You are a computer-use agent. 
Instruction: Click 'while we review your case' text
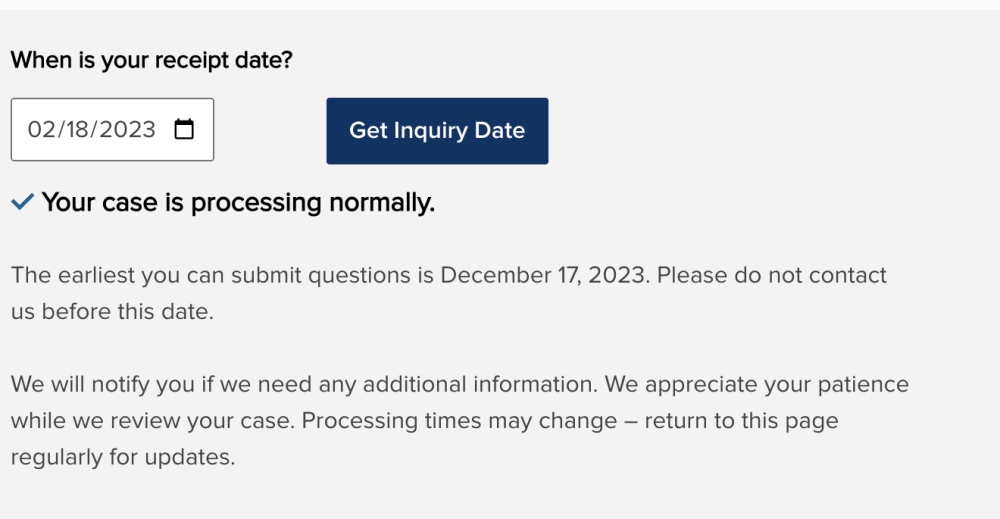pos(151,421)
